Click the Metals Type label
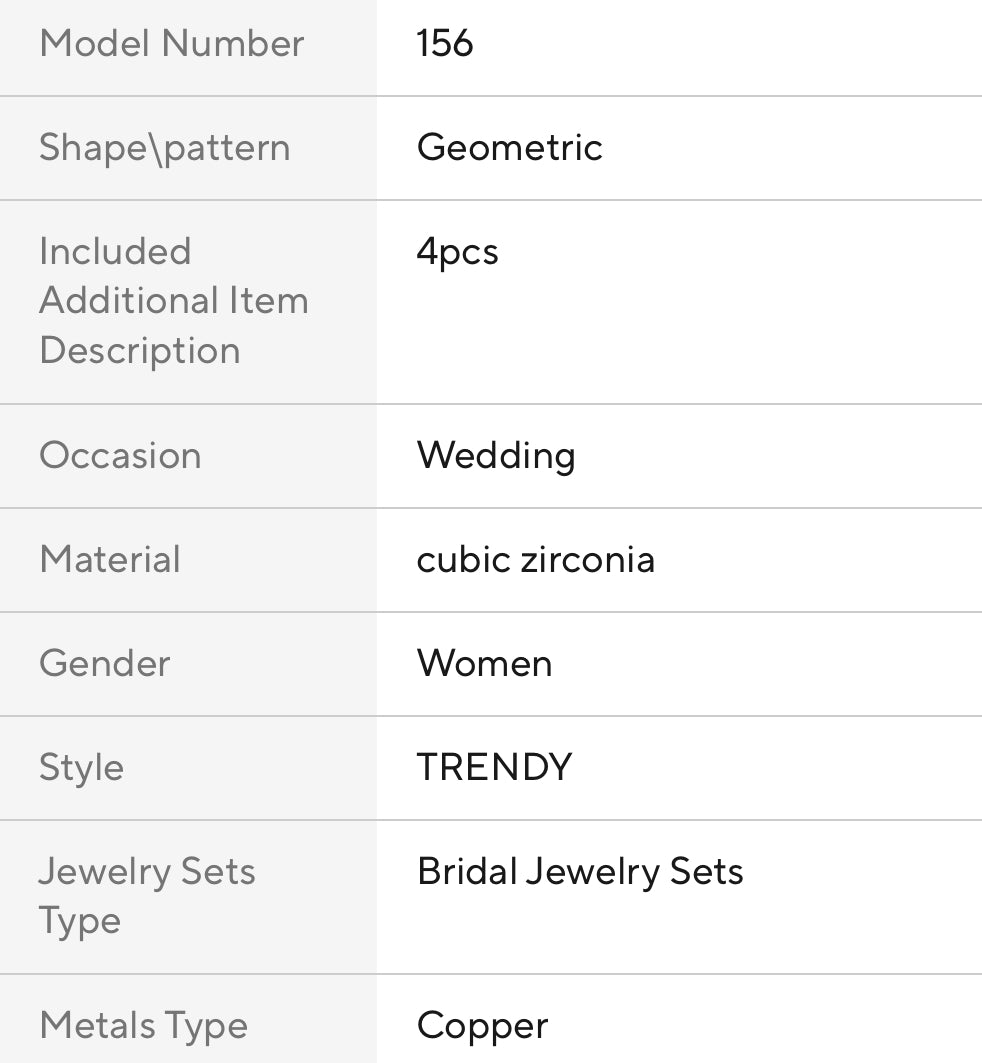Screen dimensions: 982x1063 (x=143, y=1026)
